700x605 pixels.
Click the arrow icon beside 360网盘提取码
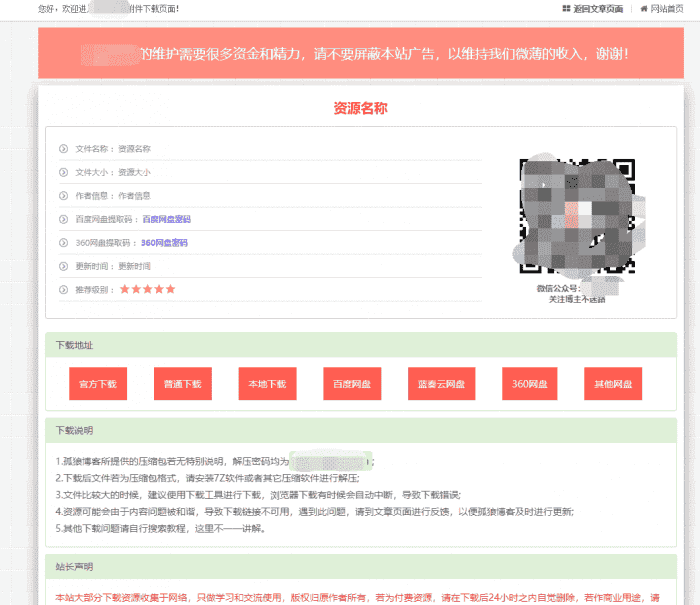point(64,242)
